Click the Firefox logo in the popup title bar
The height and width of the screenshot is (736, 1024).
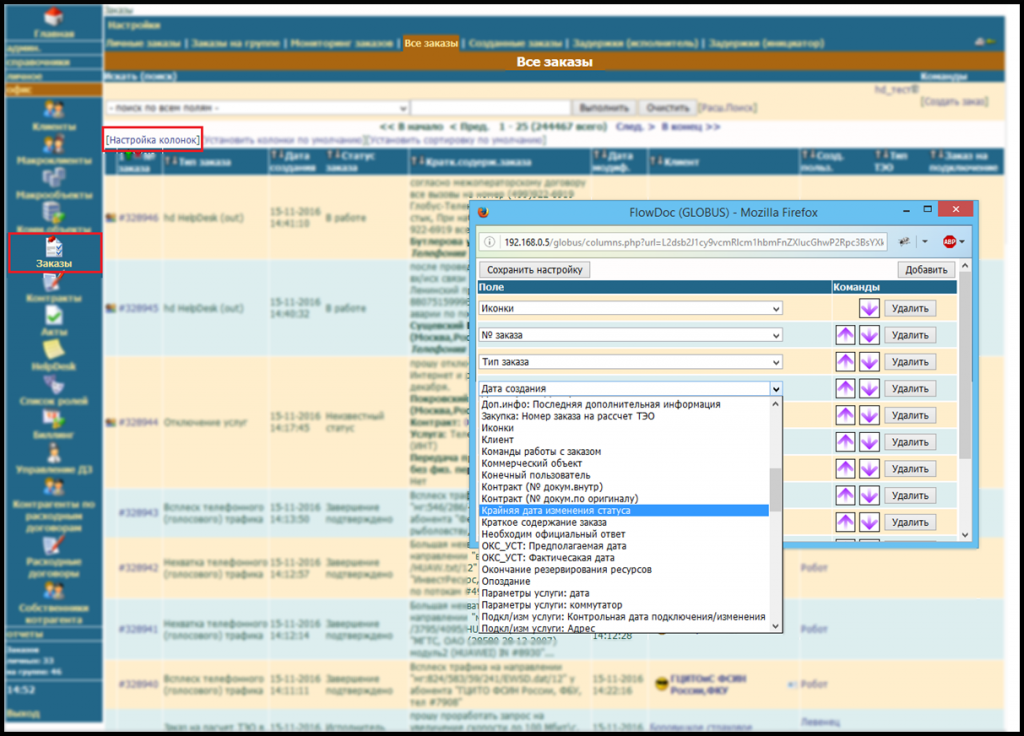coord(483,212)
